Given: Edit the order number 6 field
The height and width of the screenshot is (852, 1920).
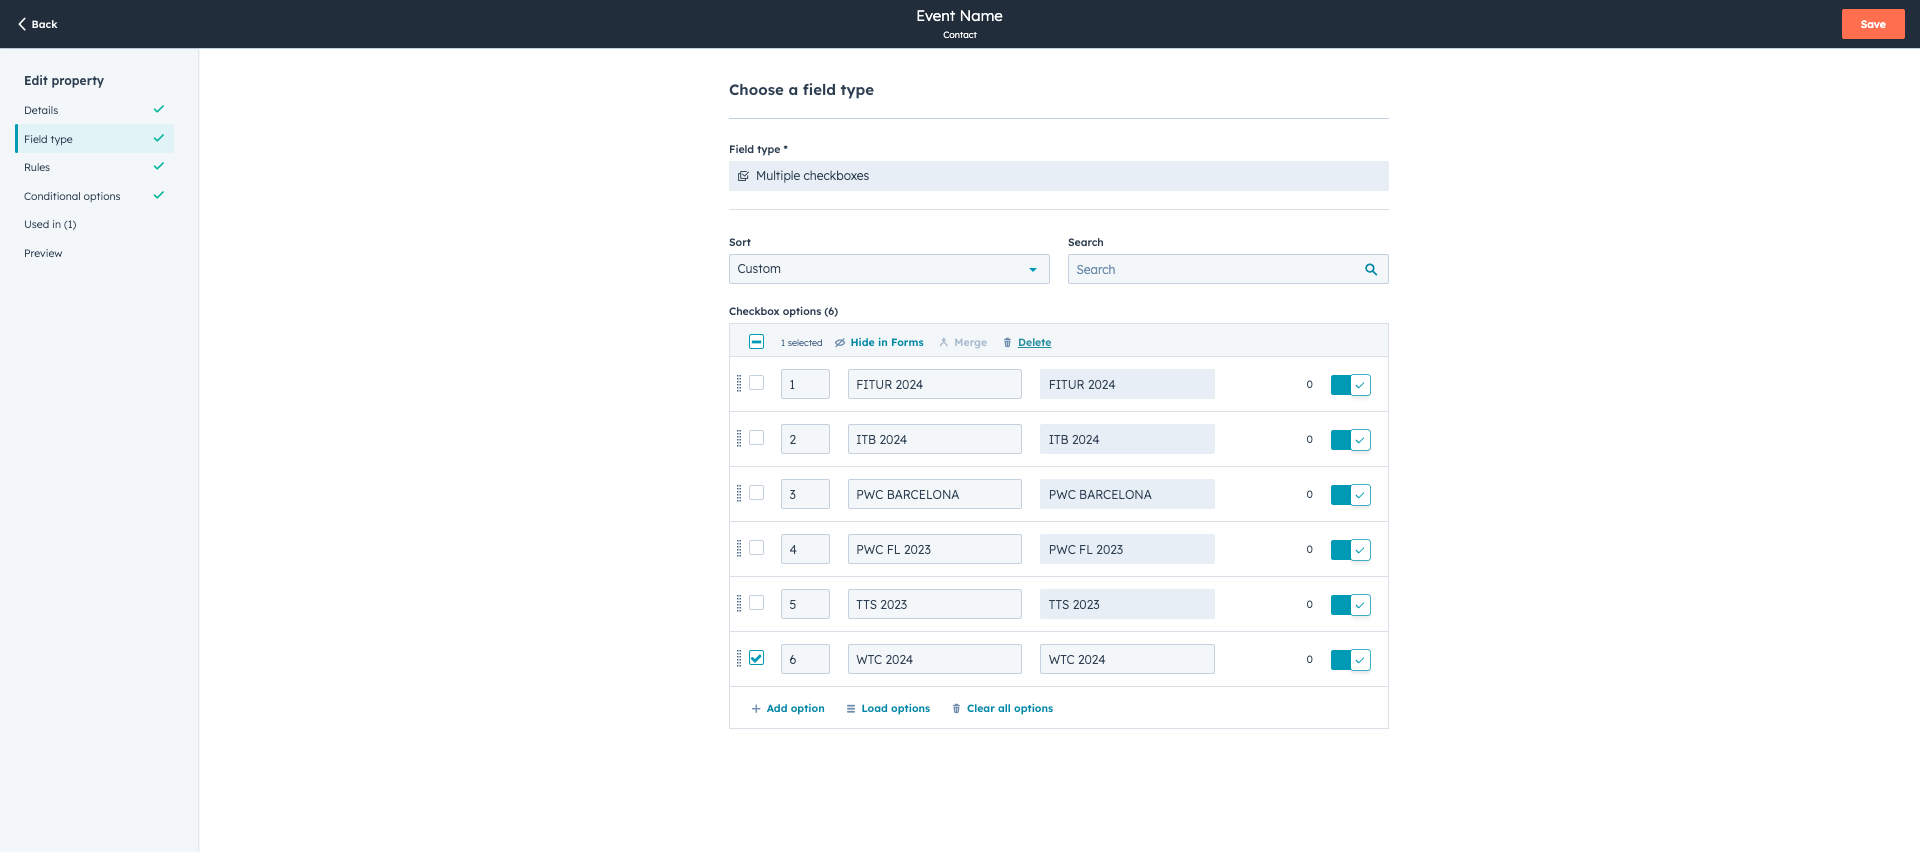Looking at the screenshot, I should [805, 659].
